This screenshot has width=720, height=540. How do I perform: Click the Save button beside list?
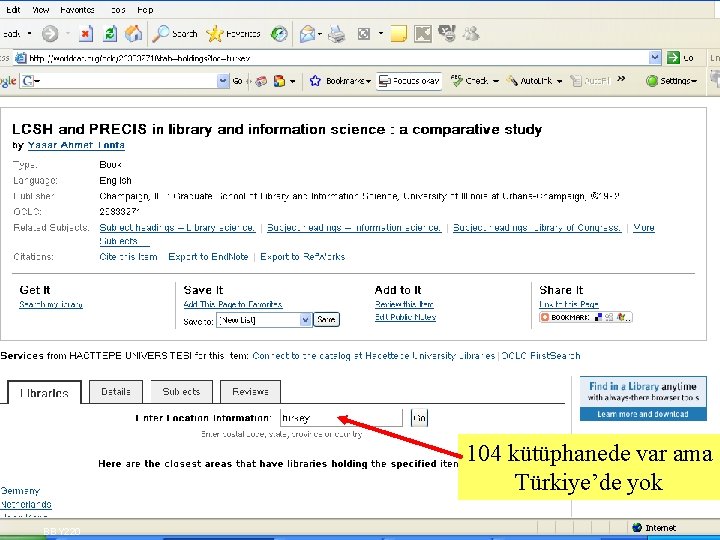pyautogui.click(x=326, y=320)
